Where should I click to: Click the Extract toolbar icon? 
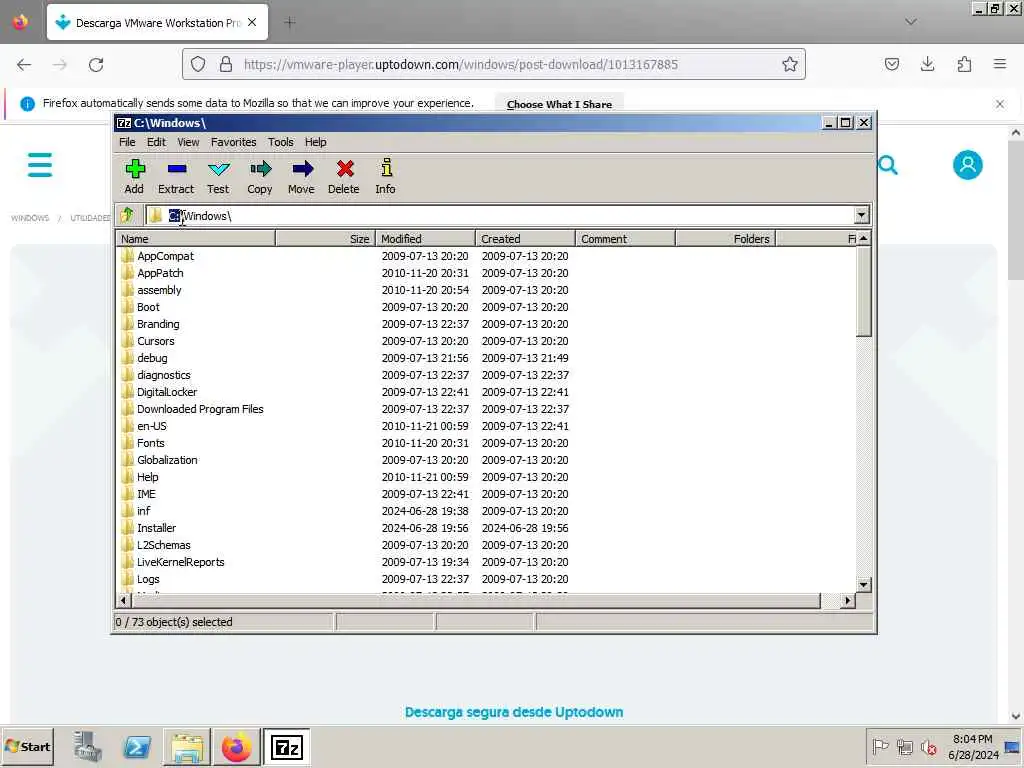(176, 176)
